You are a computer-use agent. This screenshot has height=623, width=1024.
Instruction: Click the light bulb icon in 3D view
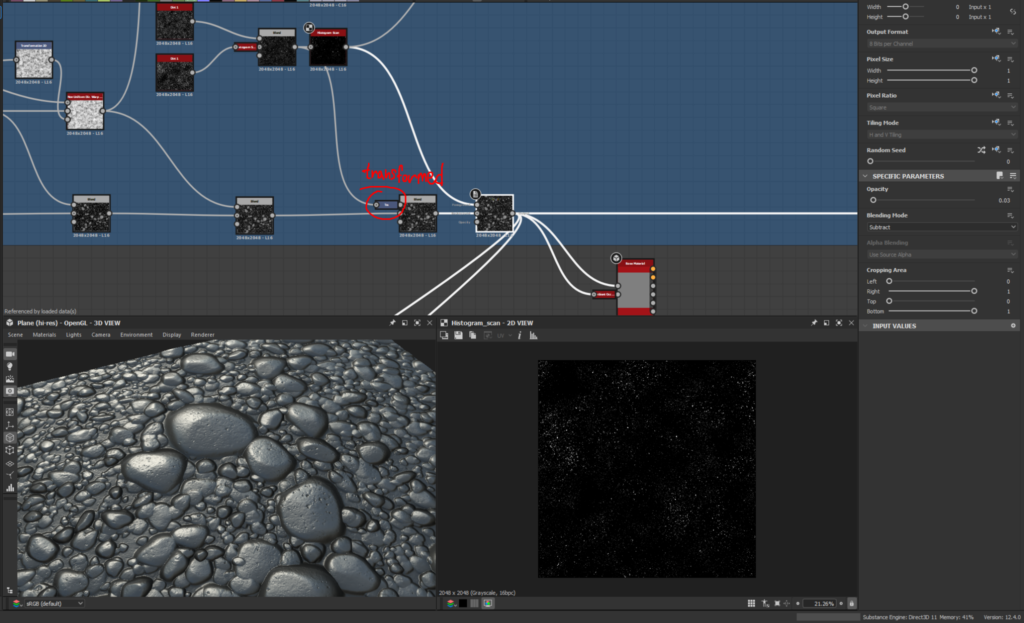(11, 367)
